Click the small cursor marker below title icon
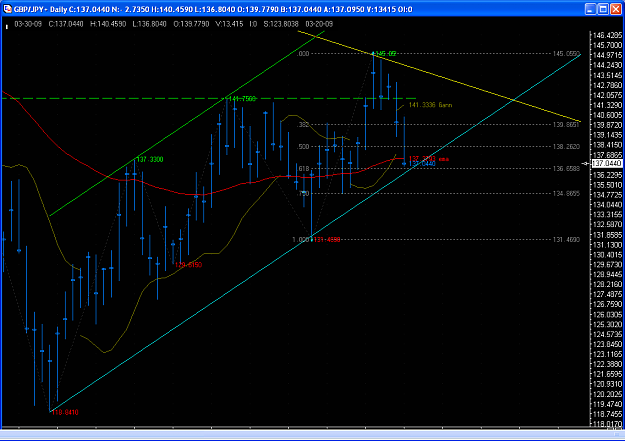The width and height of the screenshot is (625, 441). (6, 27)
